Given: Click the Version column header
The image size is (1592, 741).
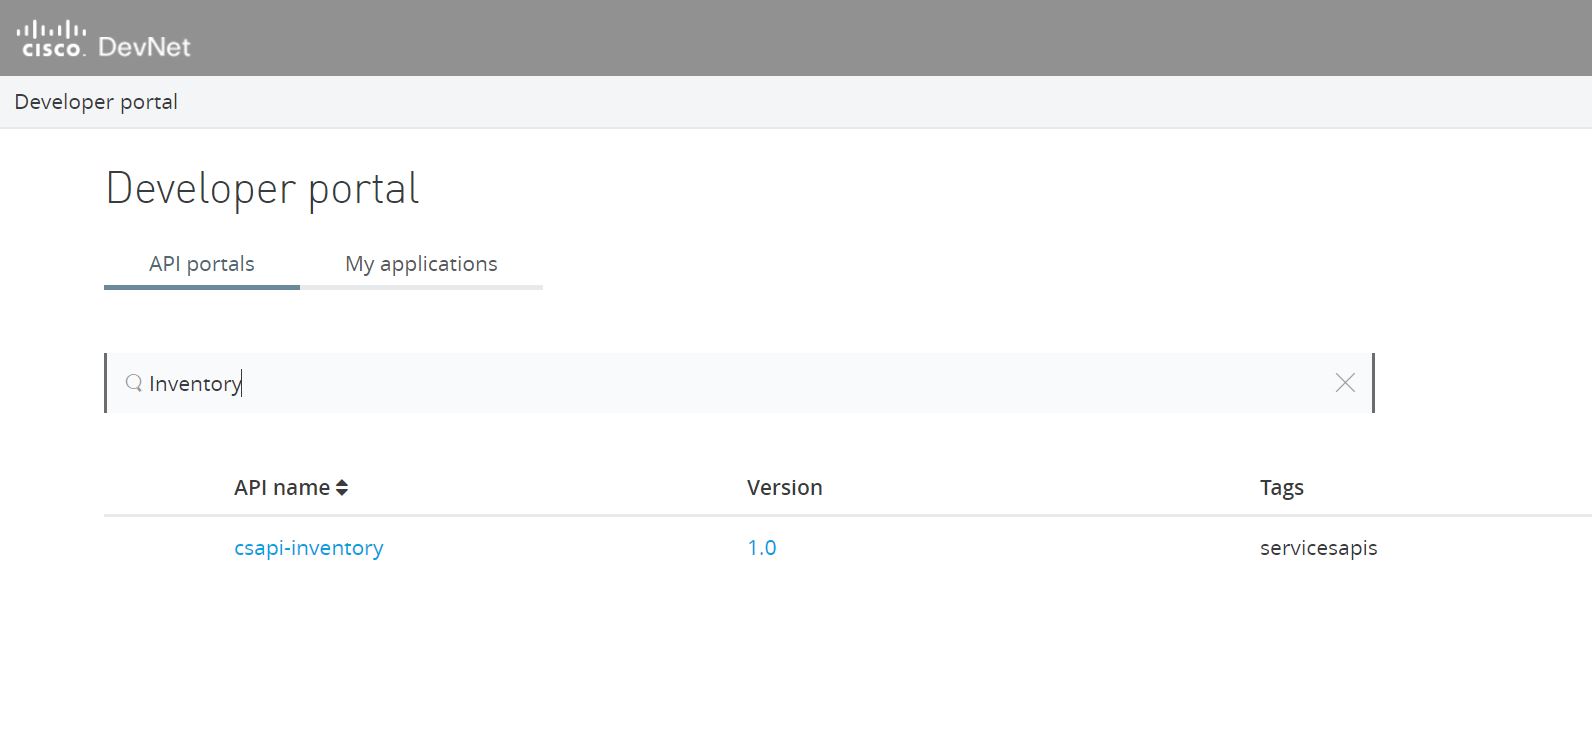Looking at the screenshot, I should pyautogui.click(x=785, y=488).
